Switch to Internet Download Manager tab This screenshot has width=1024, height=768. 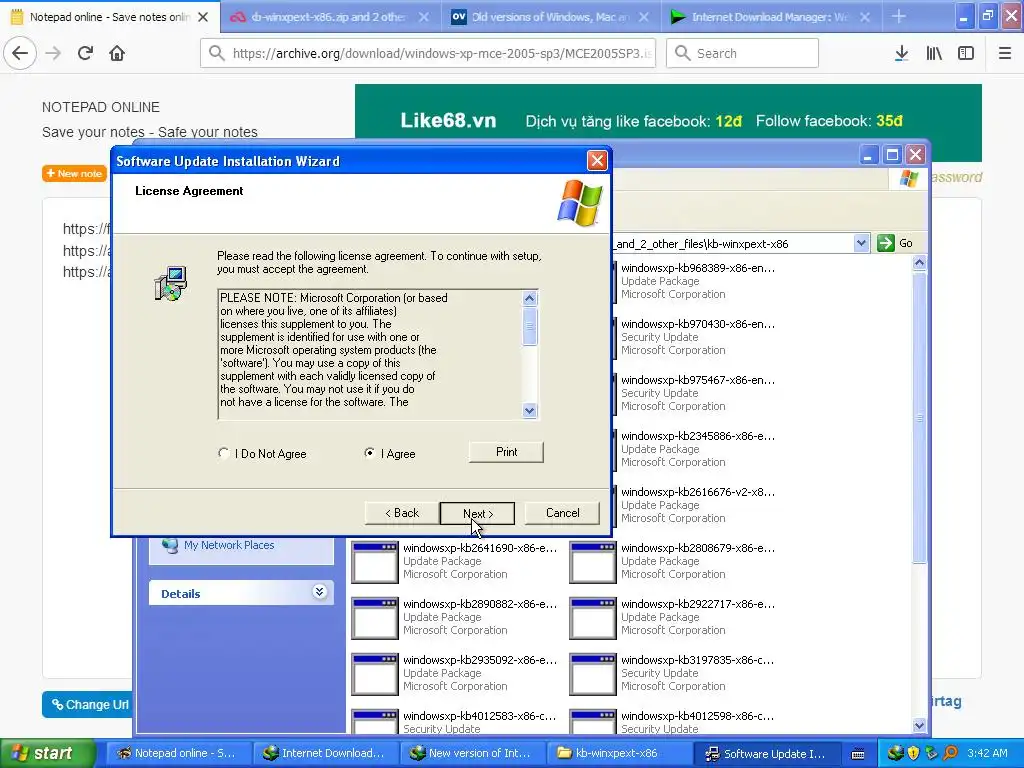(x=769, y=17)
